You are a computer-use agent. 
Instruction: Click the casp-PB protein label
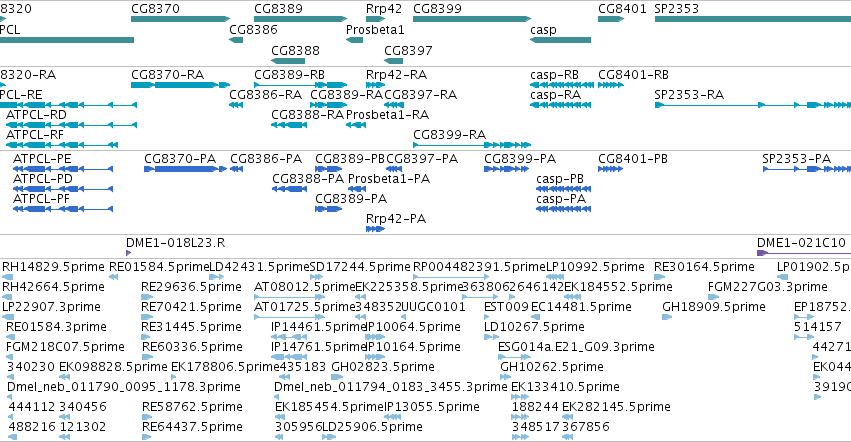[560, 179]
